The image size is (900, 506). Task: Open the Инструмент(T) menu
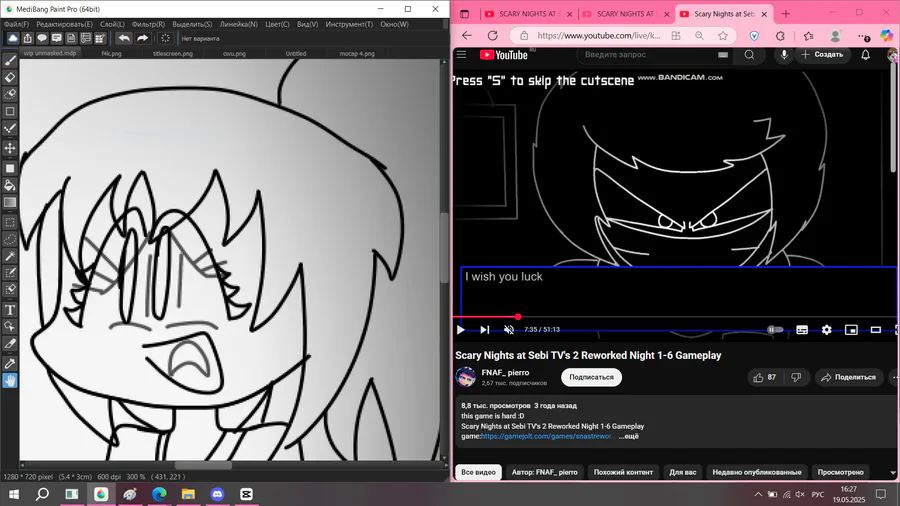(349, 24)
